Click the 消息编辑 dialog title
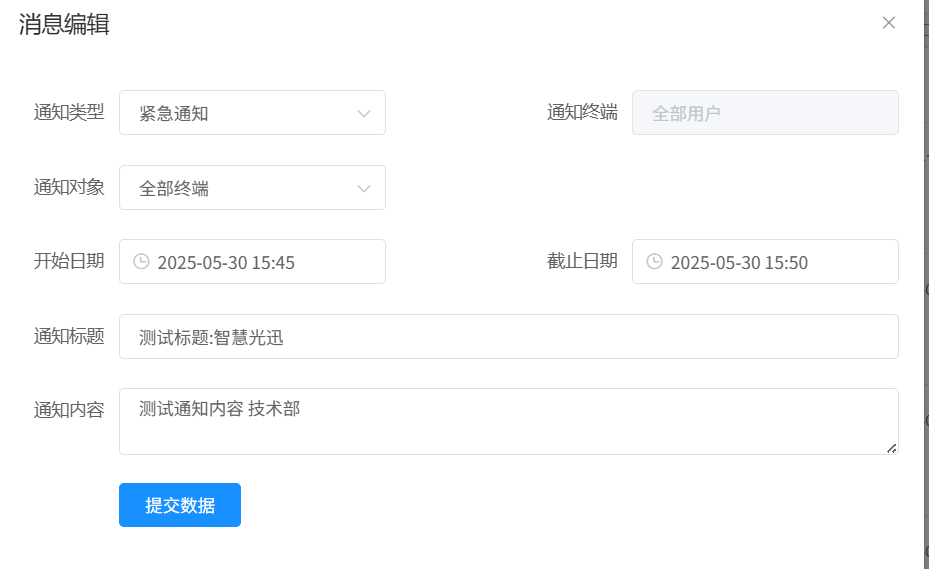The height and width of the screenshot is (569, 929). [64, 25]
